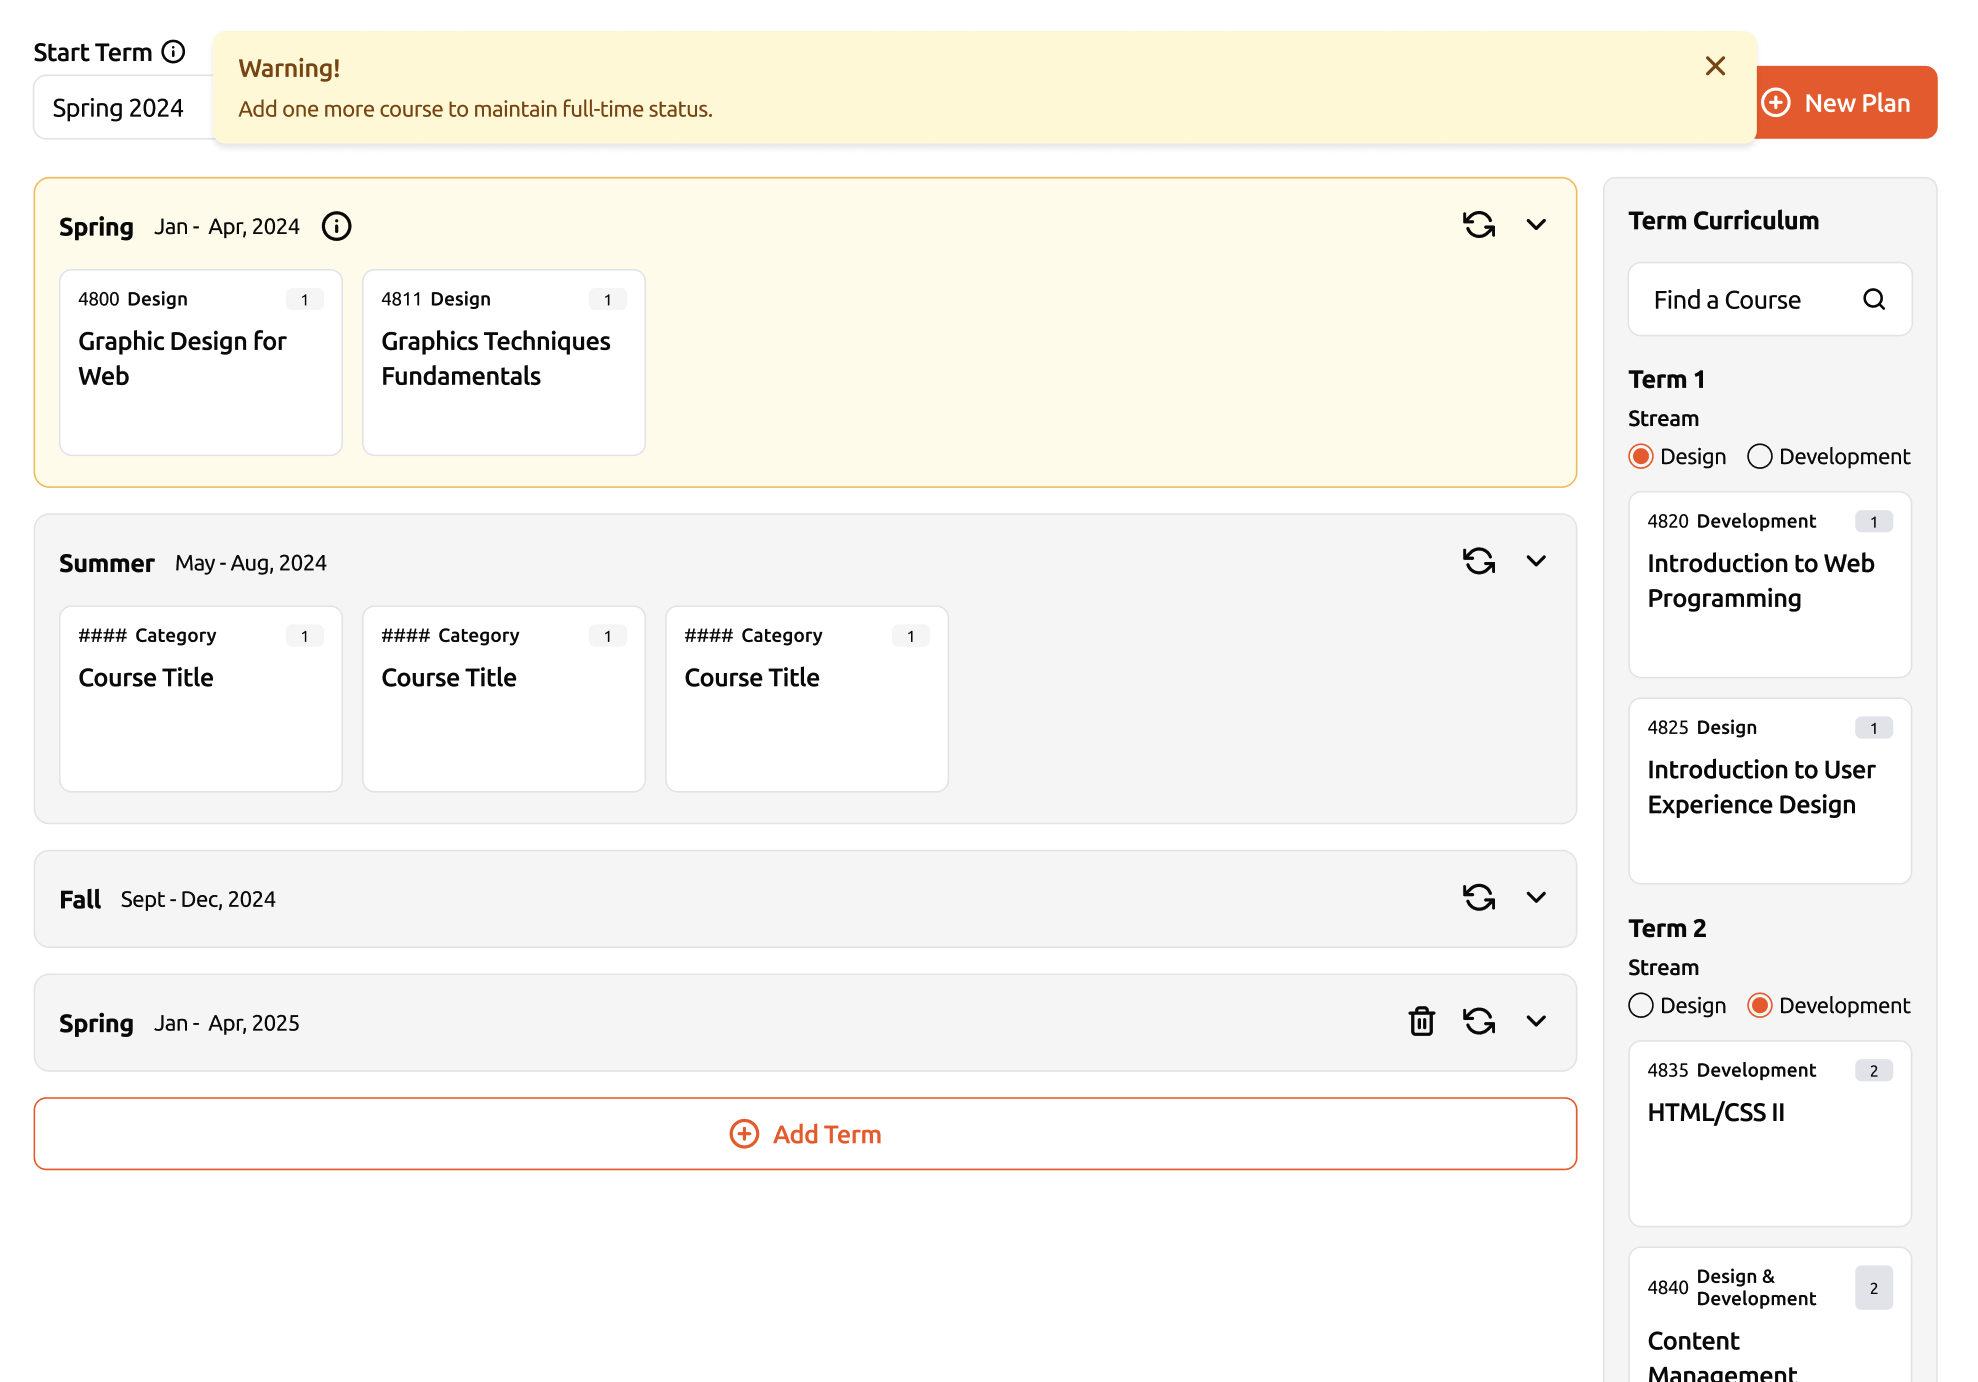Click the refresh icon for Fall 2024 term
The image size is (1978, 1382).
point(1479,897)
